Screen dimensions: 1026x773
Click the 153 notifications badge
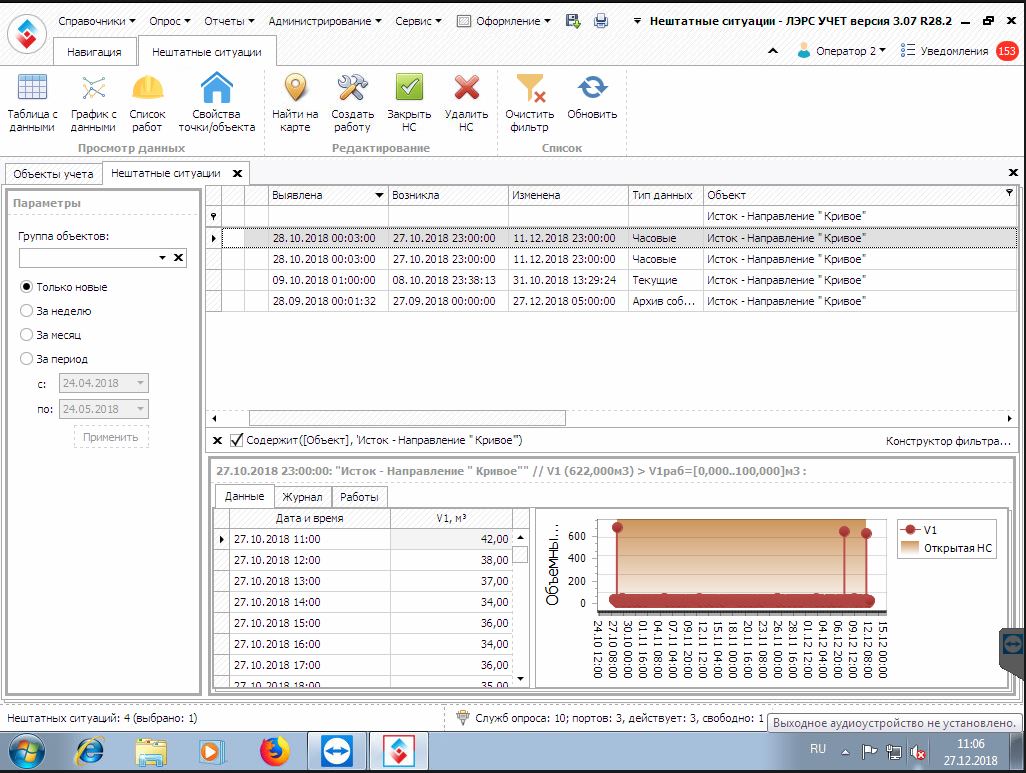pyautogui.click(x=1007, y=51)
